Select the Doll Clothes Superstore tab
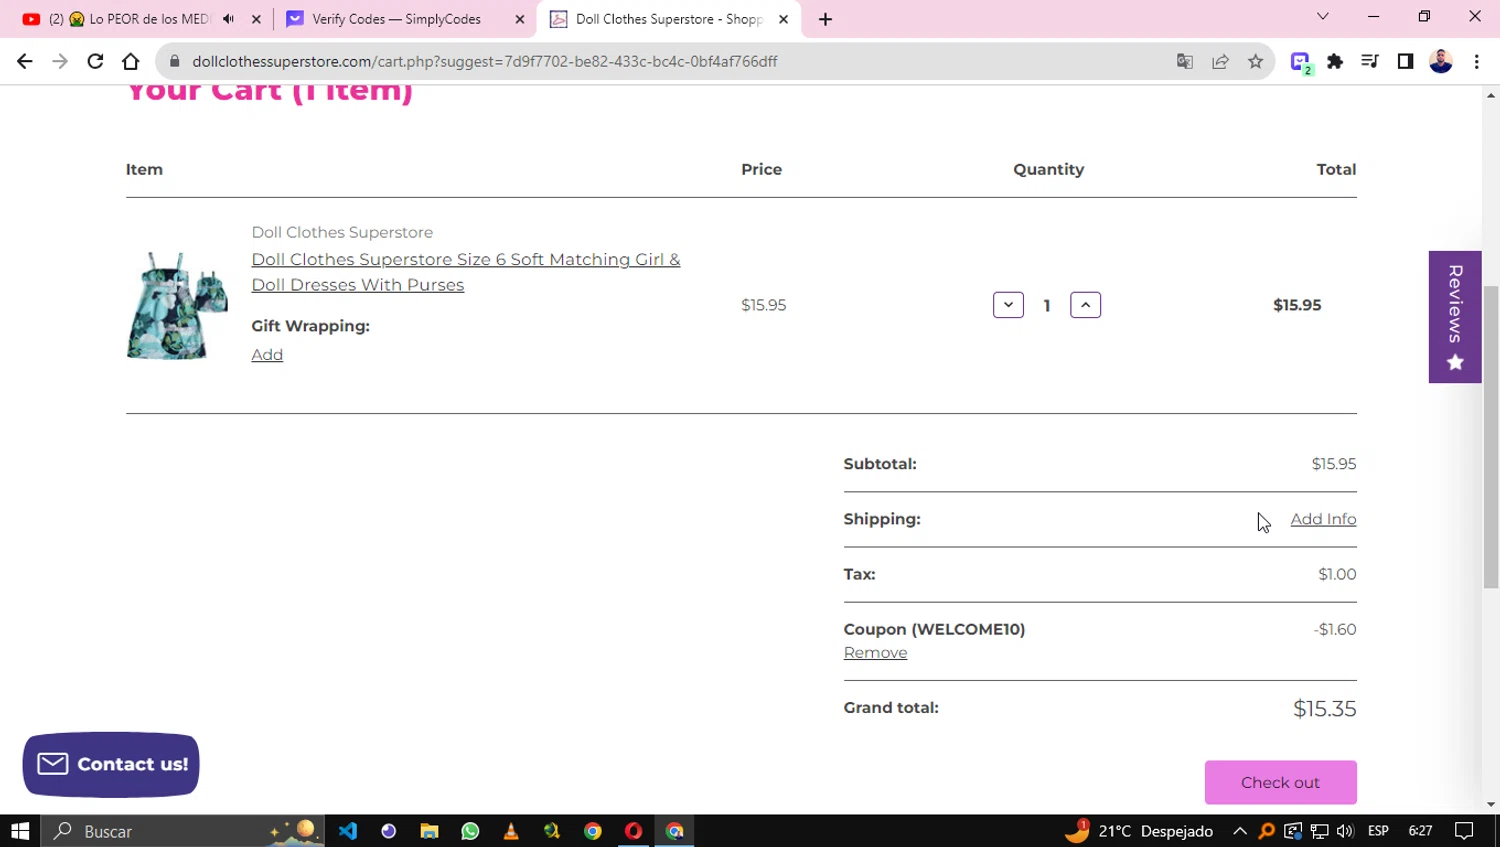Viewport: 1500px width, 847px height. click(x=669, y=19)
